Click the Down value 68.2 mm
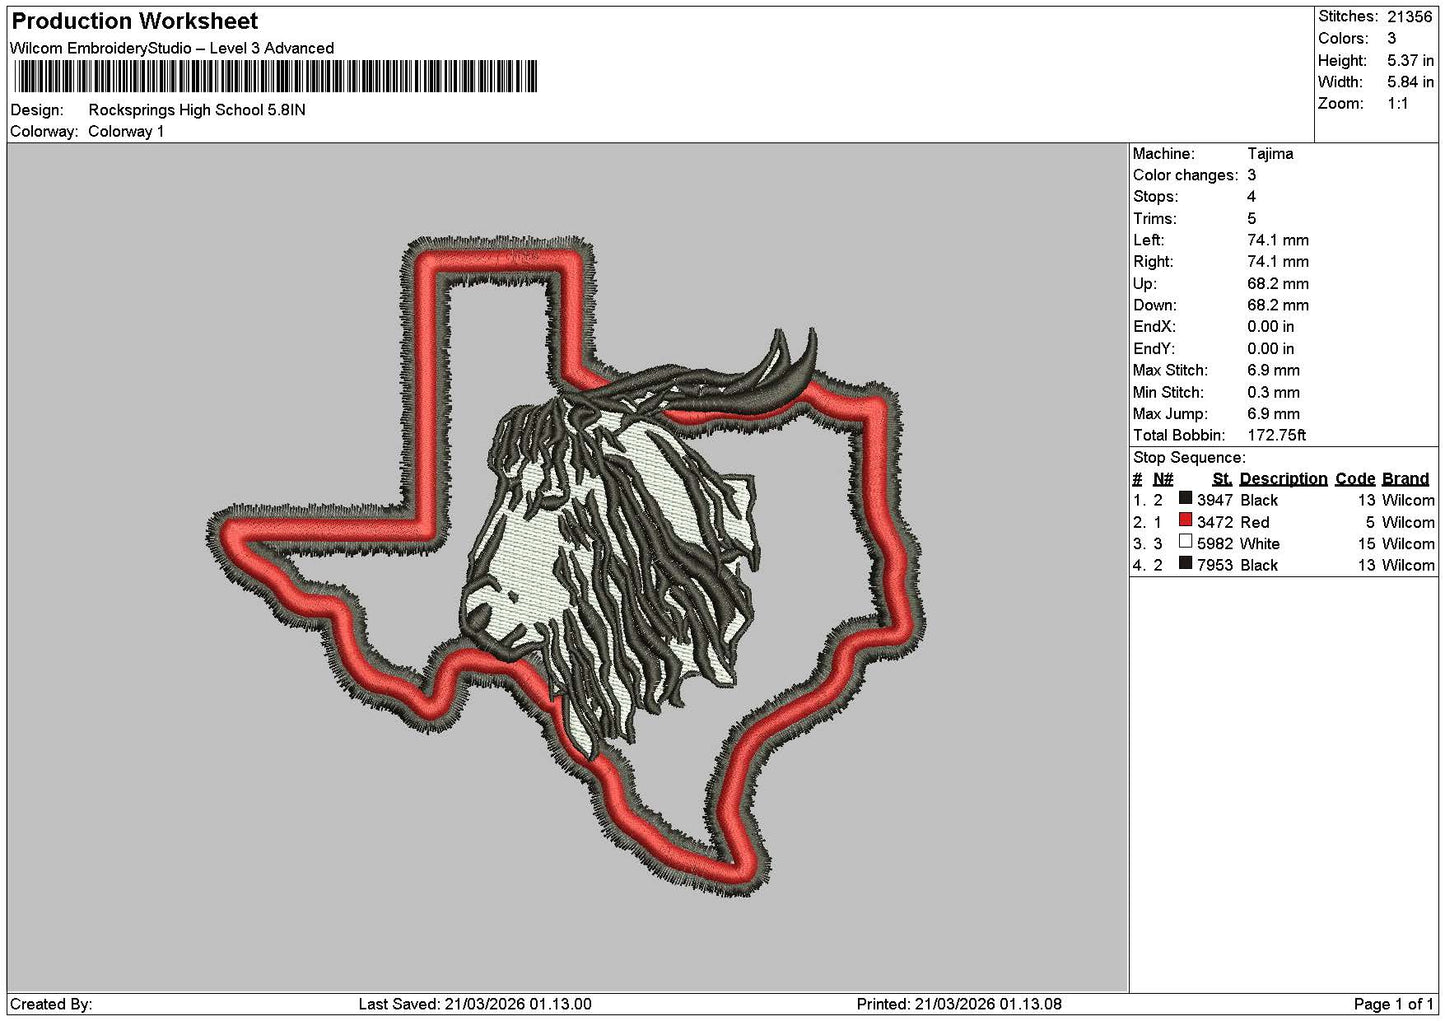Viewport: 1445px width, 1021px height. (1278, 306)
